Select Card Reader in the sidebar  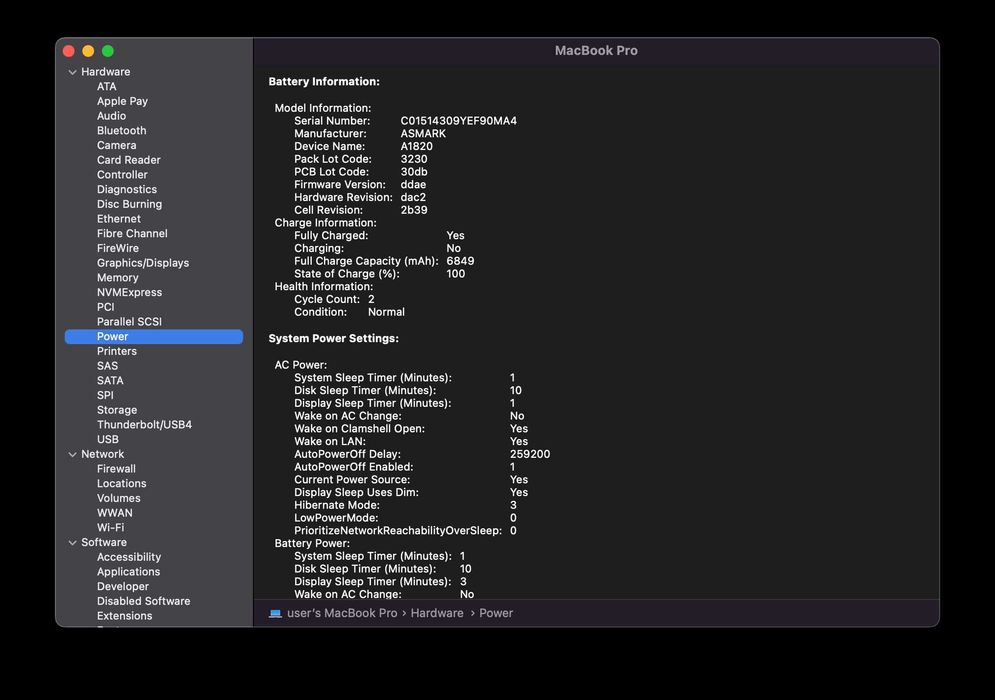pos(129,160)
